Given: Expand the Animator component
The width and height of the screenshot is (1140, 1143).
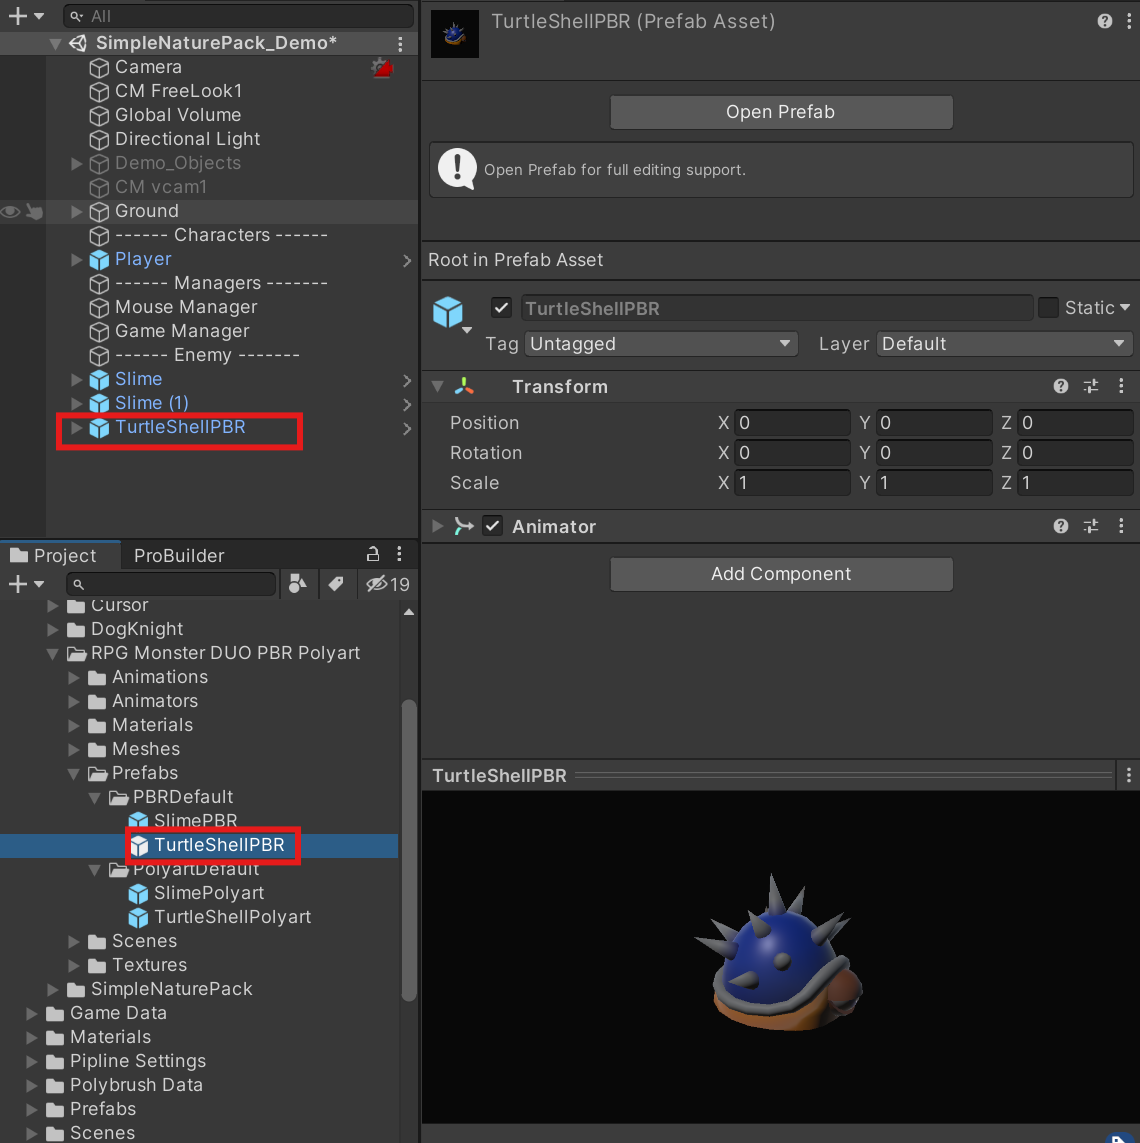Looking at the screenshot, I should 437,526.
